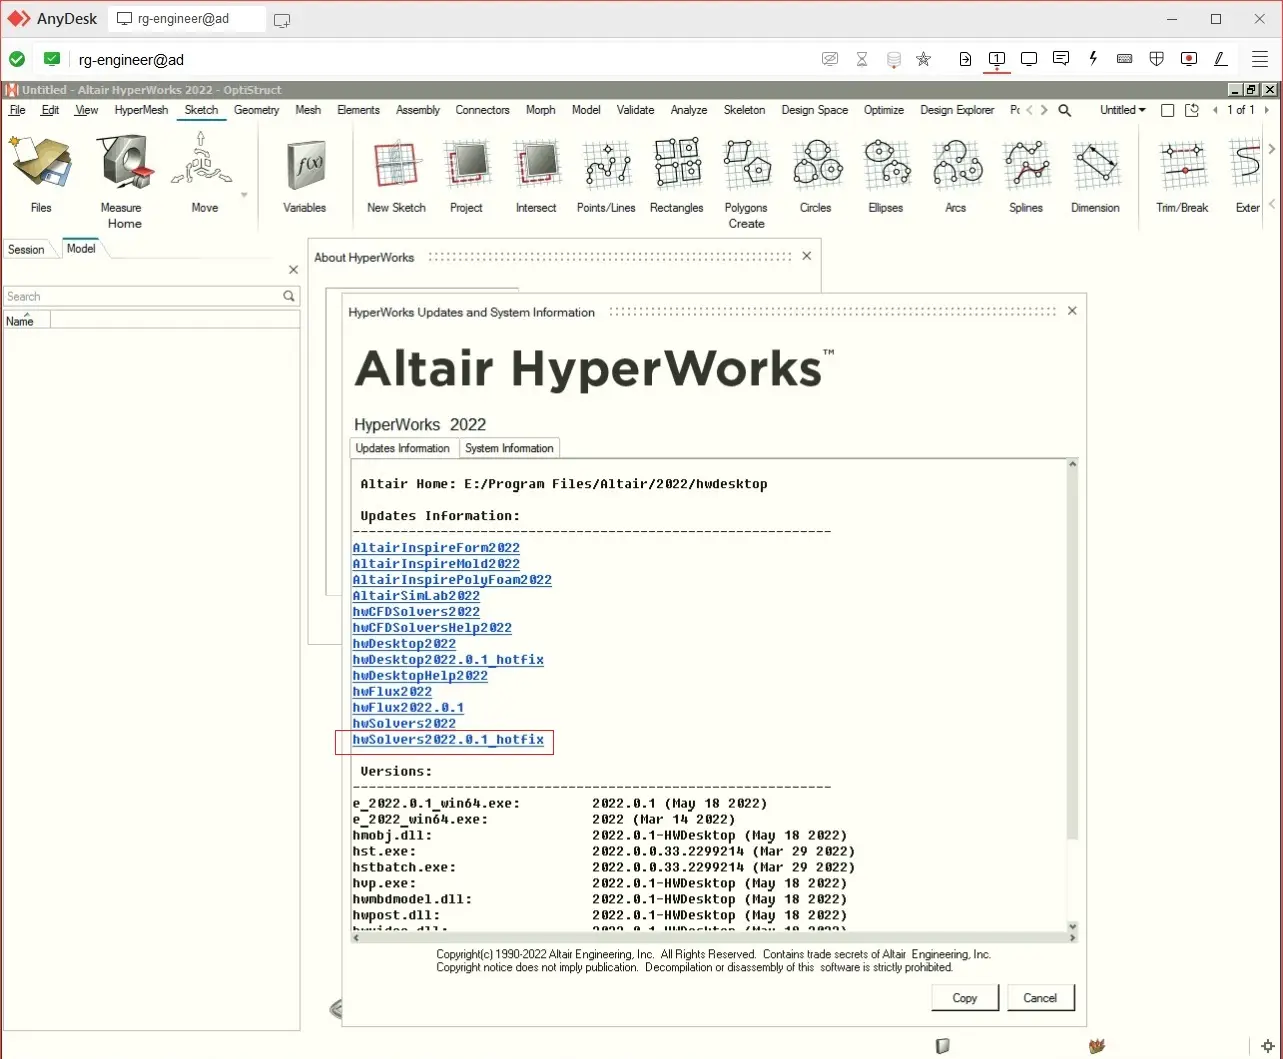This screenshot has height=1059, width=1283.
Task: Close the model browser panel
Action: pos(293,270)
